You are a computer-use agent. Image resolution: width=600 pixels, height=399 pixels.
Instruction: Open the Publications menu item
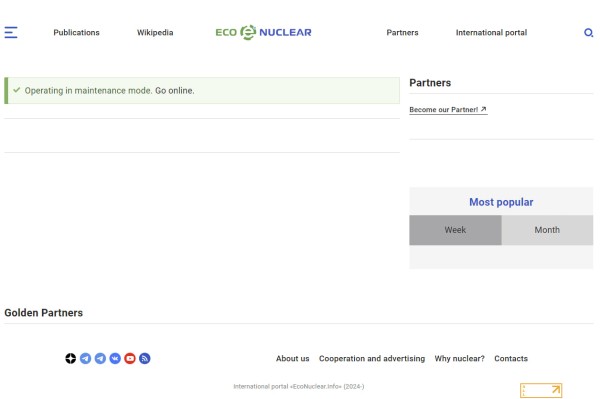(77, 33)
